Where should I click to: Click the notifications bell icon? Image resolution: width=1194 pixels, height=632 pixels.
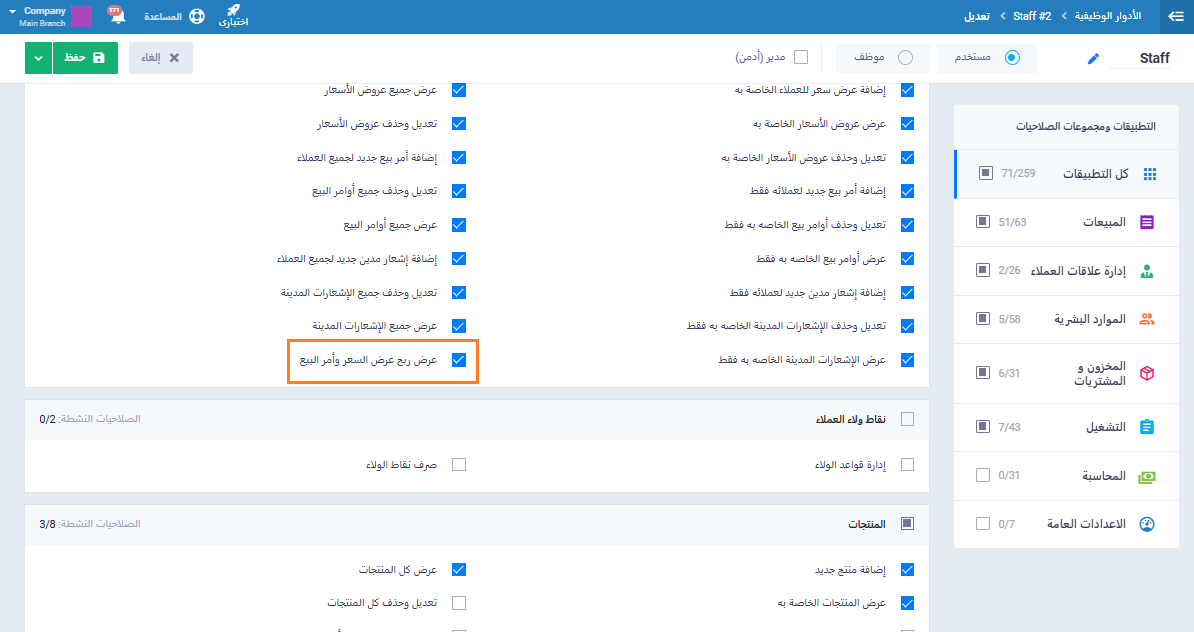[117, 17]
